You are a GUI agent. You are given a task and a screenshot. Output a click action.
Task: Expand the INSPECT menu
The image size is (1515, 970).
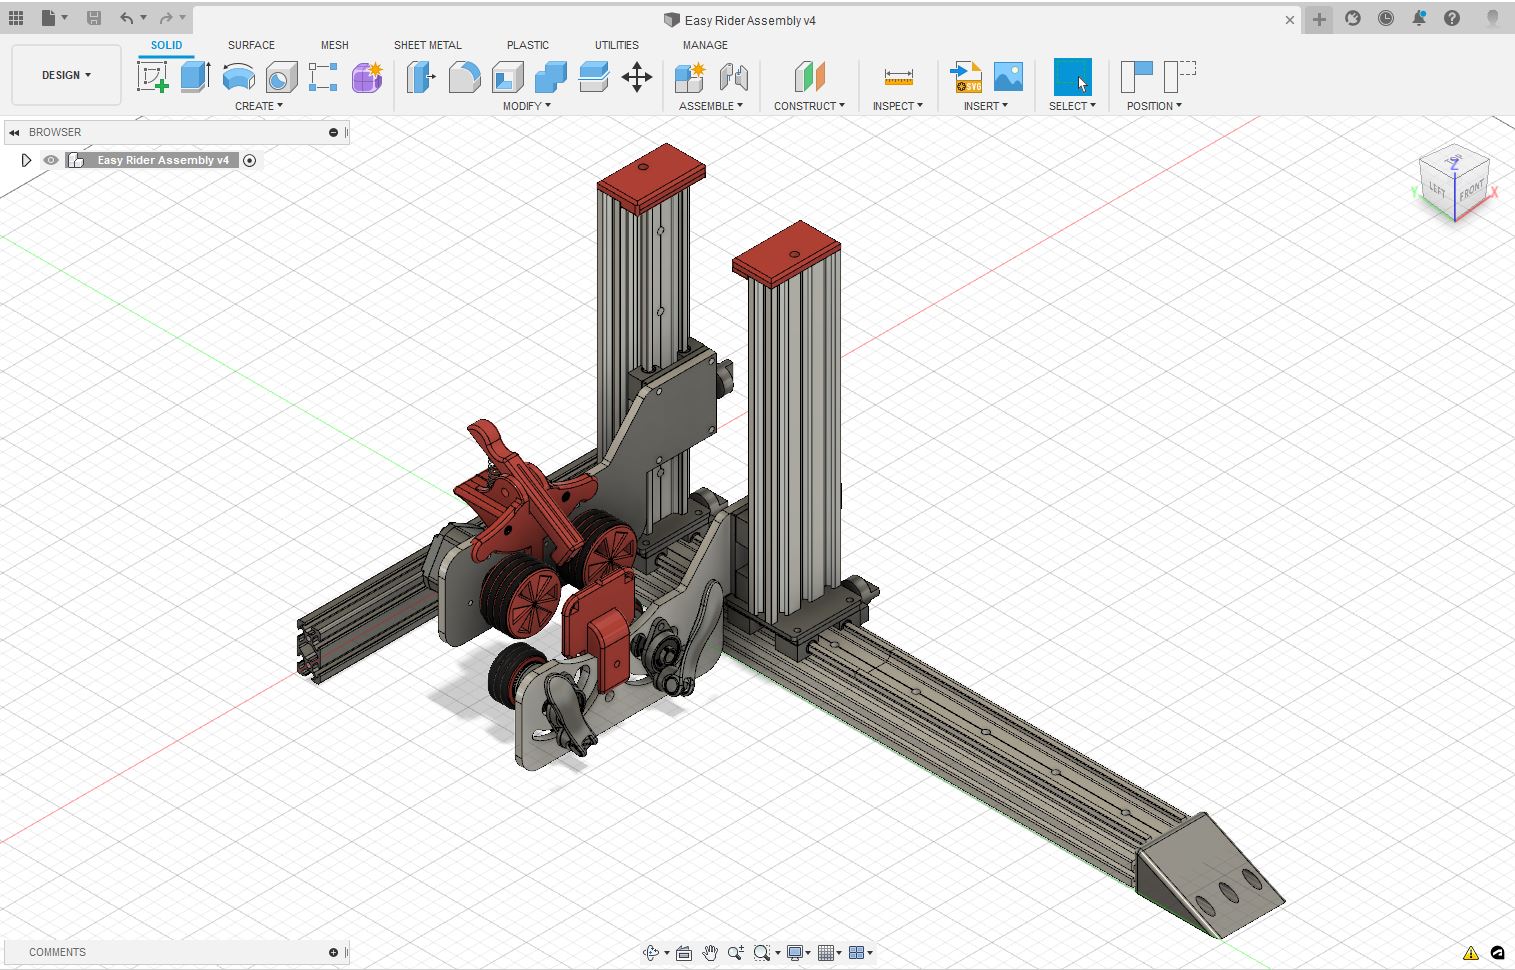pyautogui.click(x=898, y=106)
